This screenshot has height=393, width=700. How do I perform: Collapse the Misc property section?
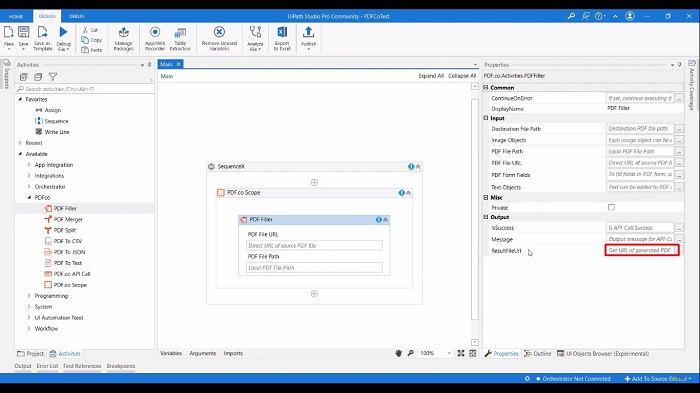[x=486, y=197]
